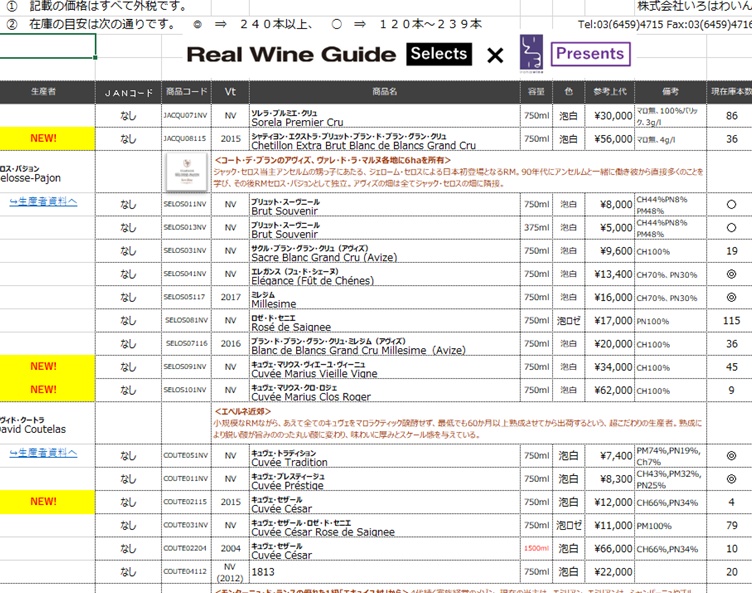Open David Coutelas 生産者資料へ link
This screenshot has height=593, width=752.
[x=43, y=452]
